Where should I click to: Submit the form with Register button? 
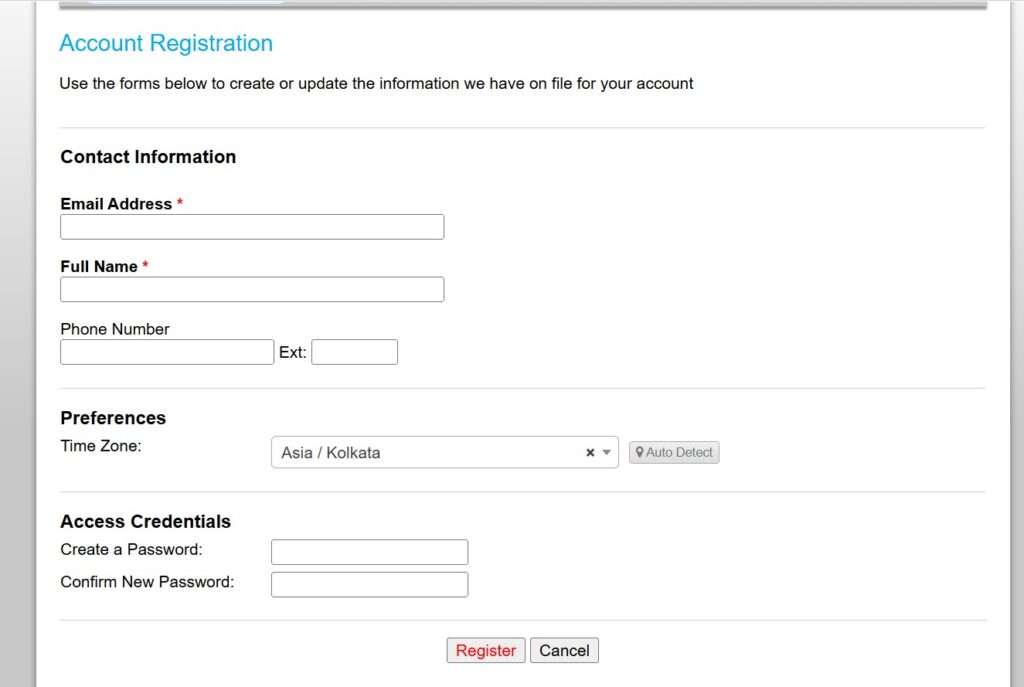coord(486,650)
